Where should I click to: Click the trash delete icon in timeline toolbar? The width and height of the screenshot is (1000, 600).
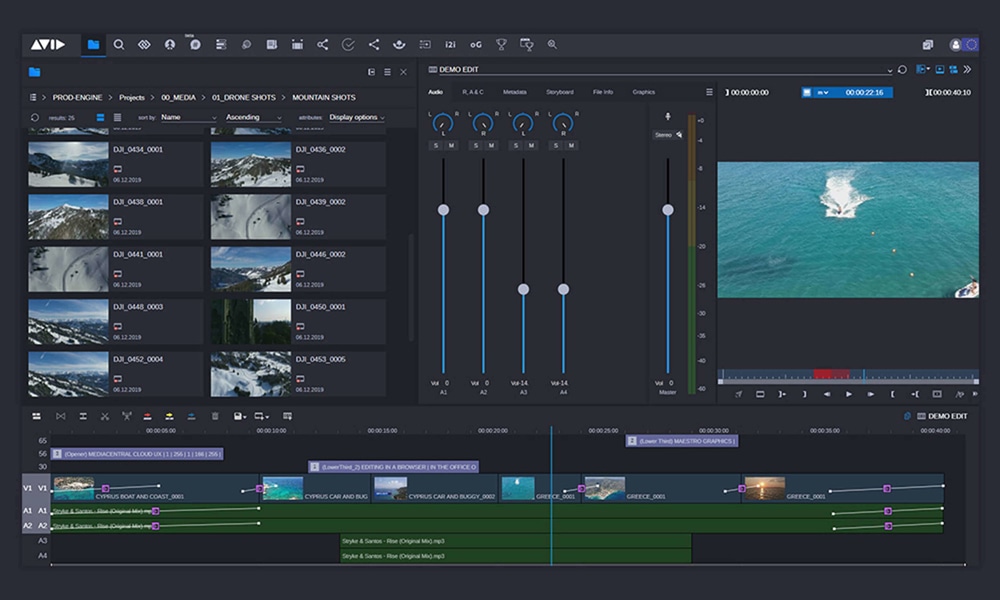(x=215, y=416)
